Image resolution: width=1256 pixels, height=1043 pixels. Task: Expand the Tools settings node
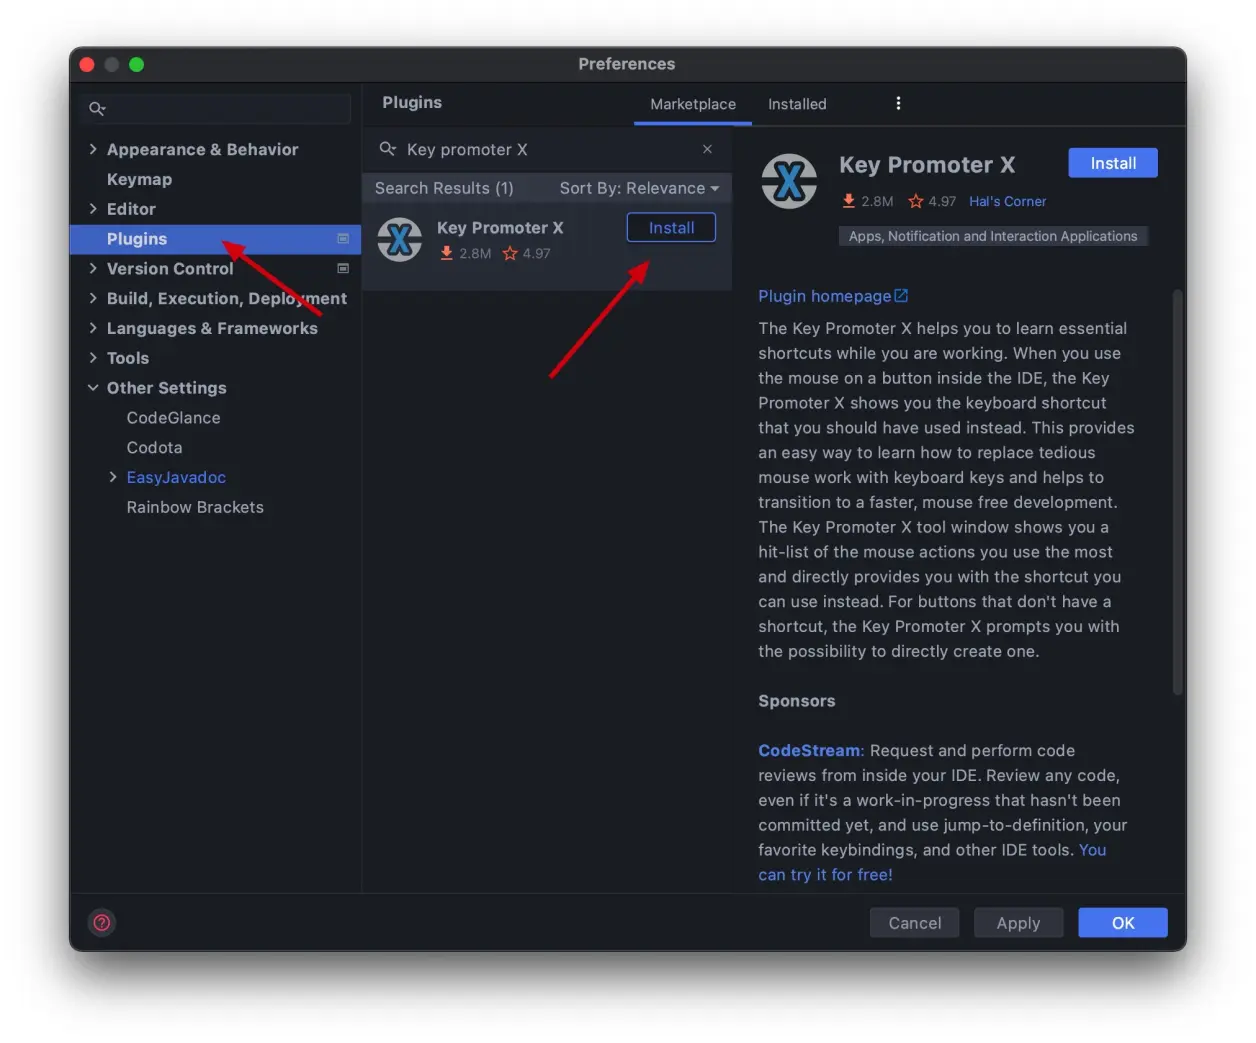pyautogui.click(x=93, y=358)
